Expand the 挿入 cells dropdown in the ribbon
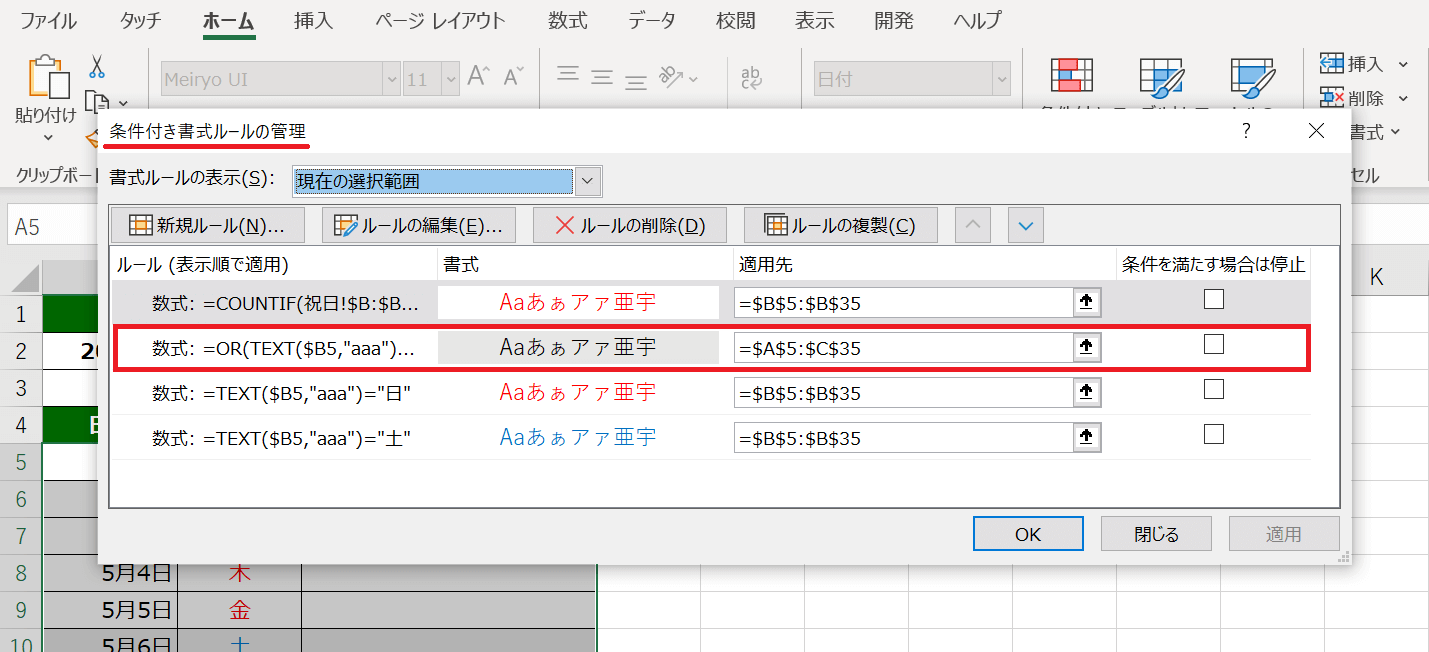 point(1402,65)
